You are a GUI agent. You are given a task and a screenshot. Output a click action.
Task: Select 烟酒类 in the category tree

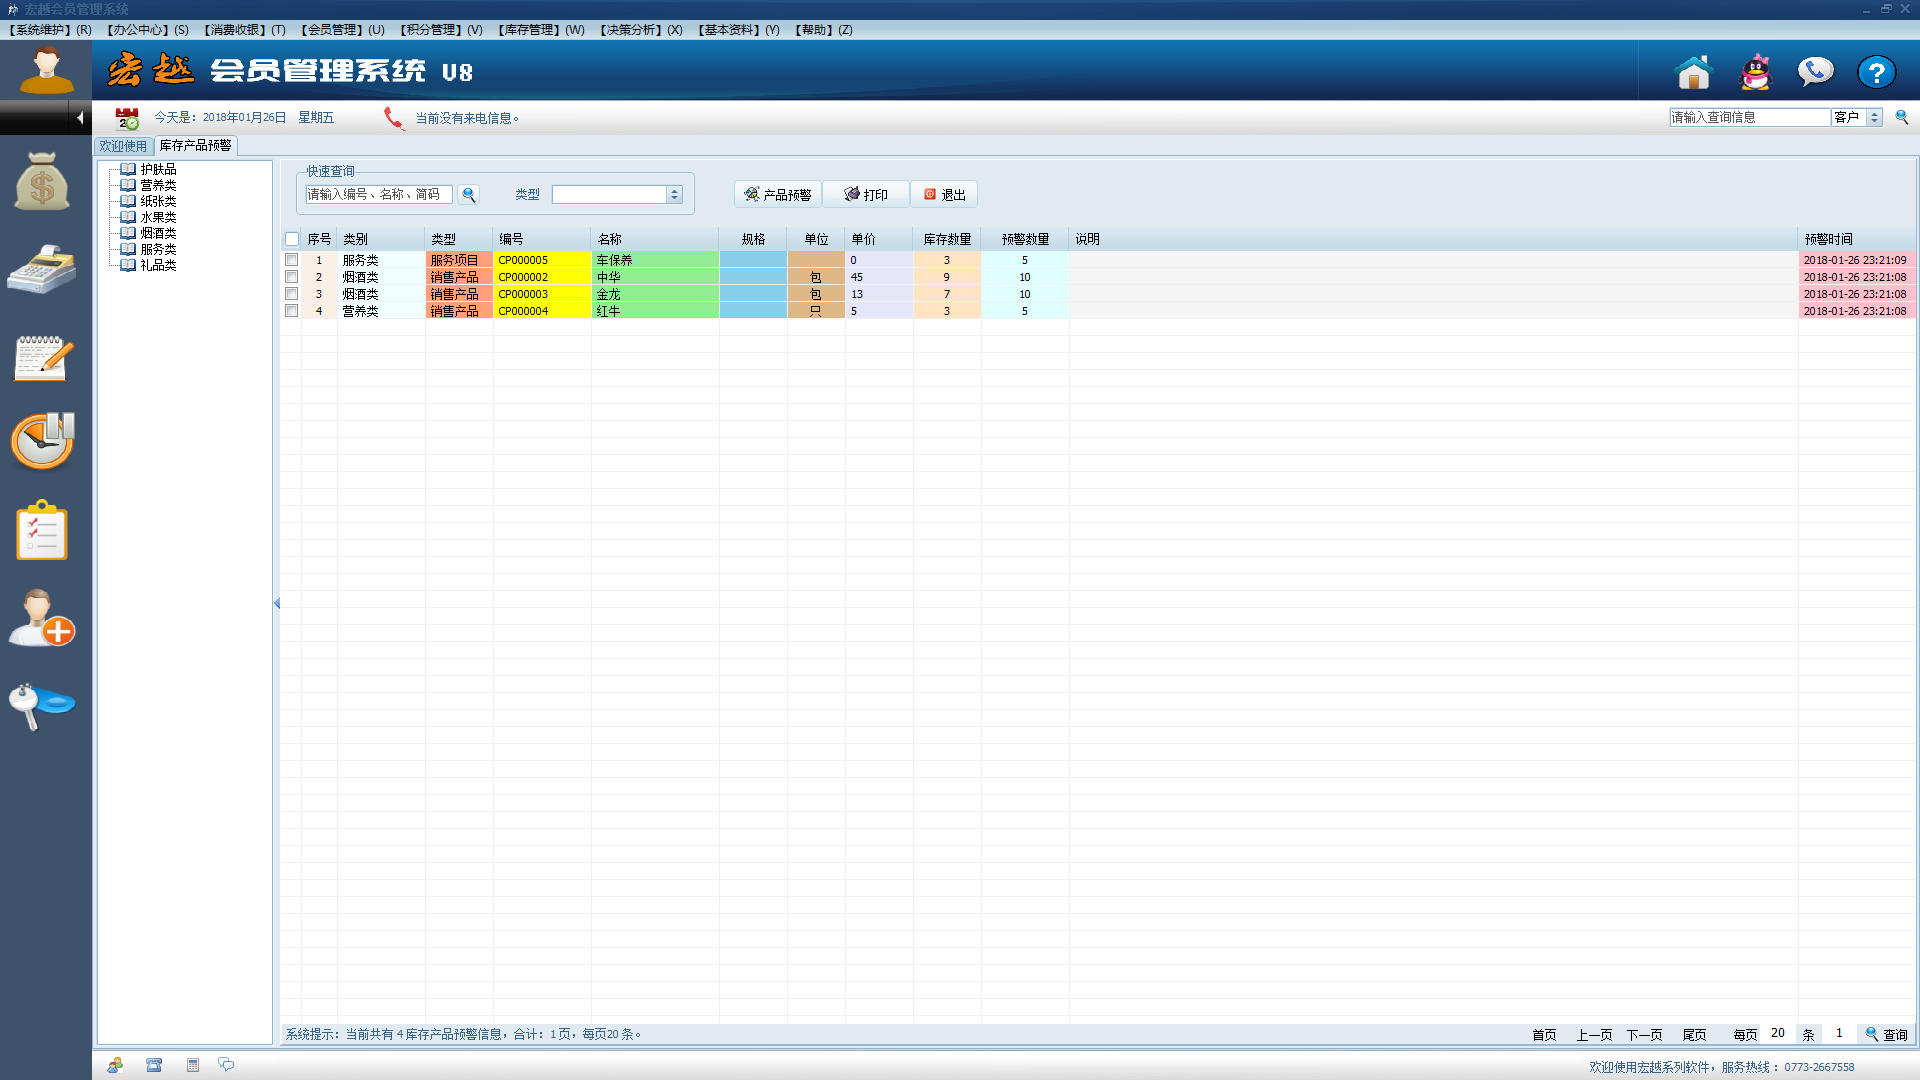[158, 233]
